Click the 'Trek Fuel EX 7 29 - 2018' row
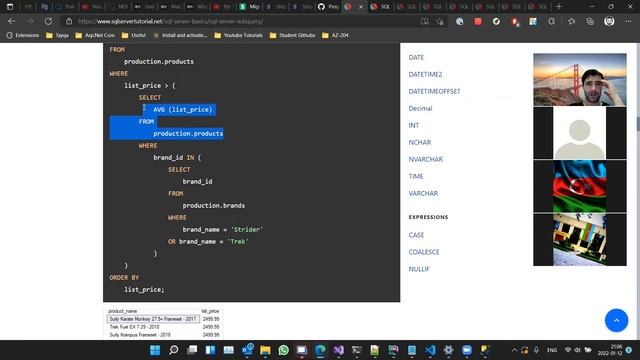 (163, 327)
